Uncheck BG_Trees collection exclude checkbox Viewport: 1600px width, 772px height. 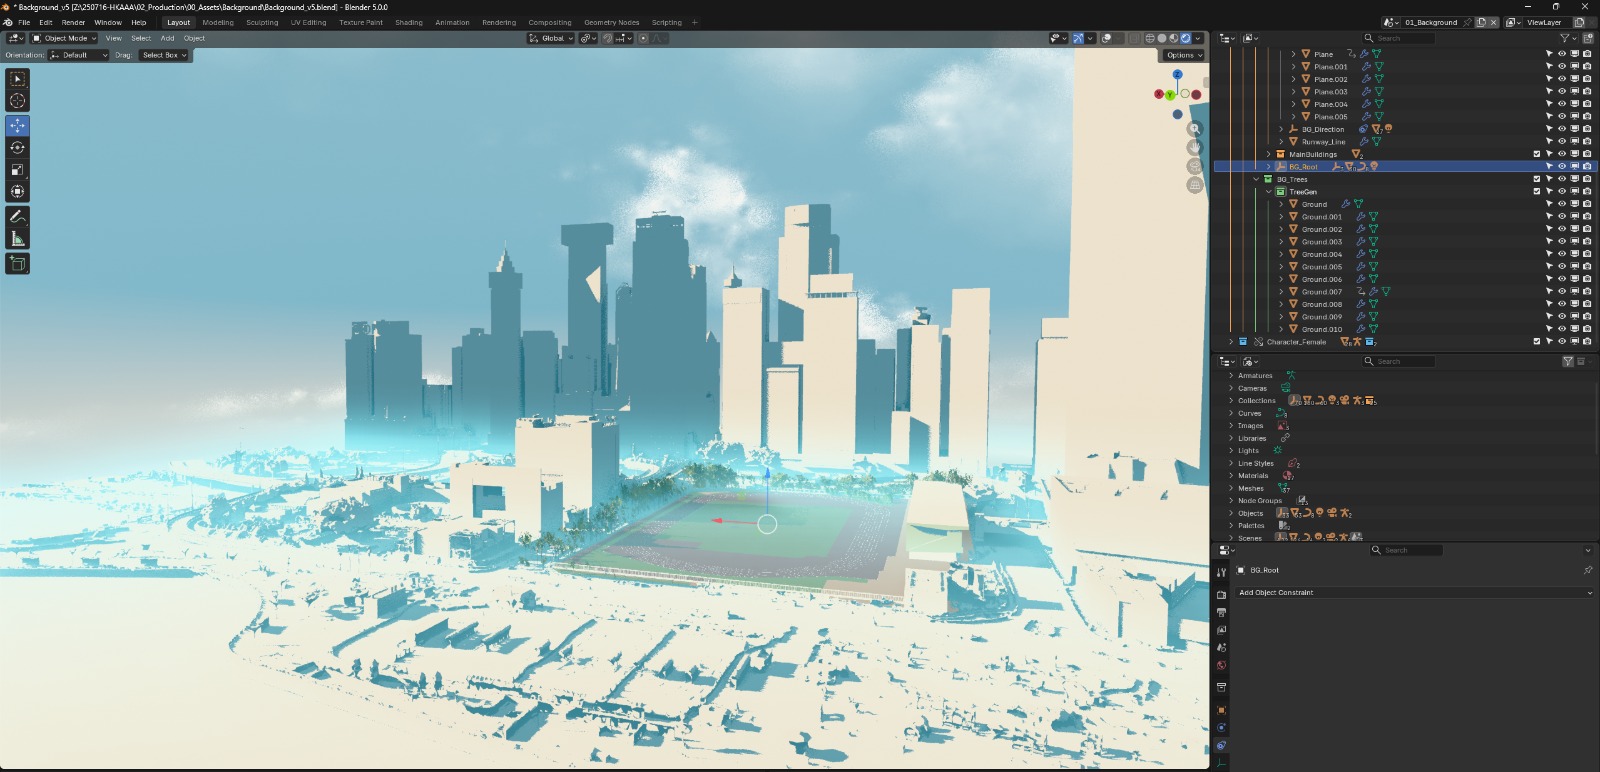(x=1537, y=179)
